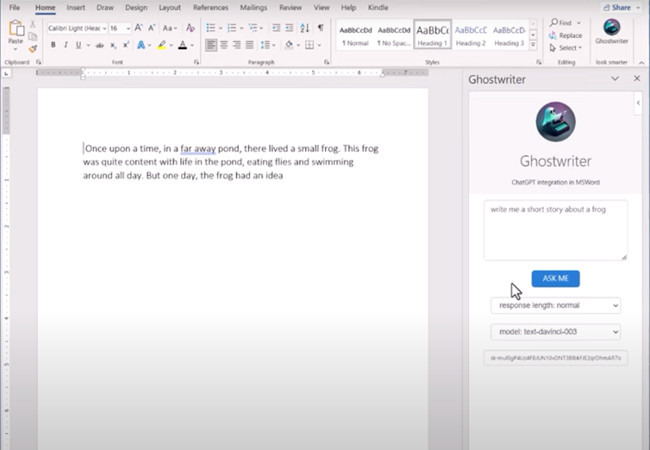
Task: Click the Numbering list icon
Action: click(x=232, y=28)
